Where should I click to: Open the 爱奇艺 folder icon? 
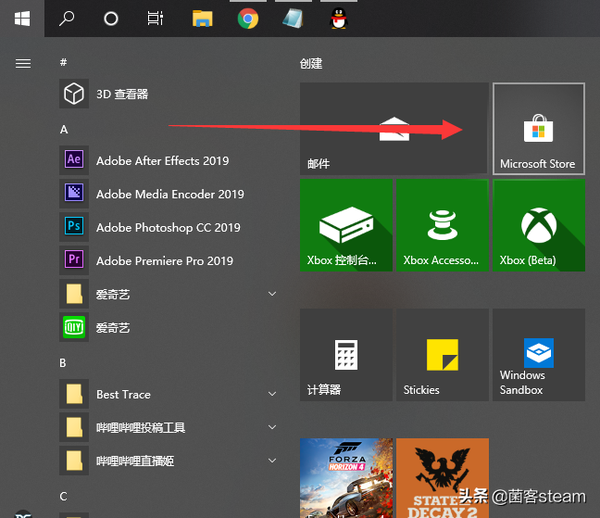[74, 294]
